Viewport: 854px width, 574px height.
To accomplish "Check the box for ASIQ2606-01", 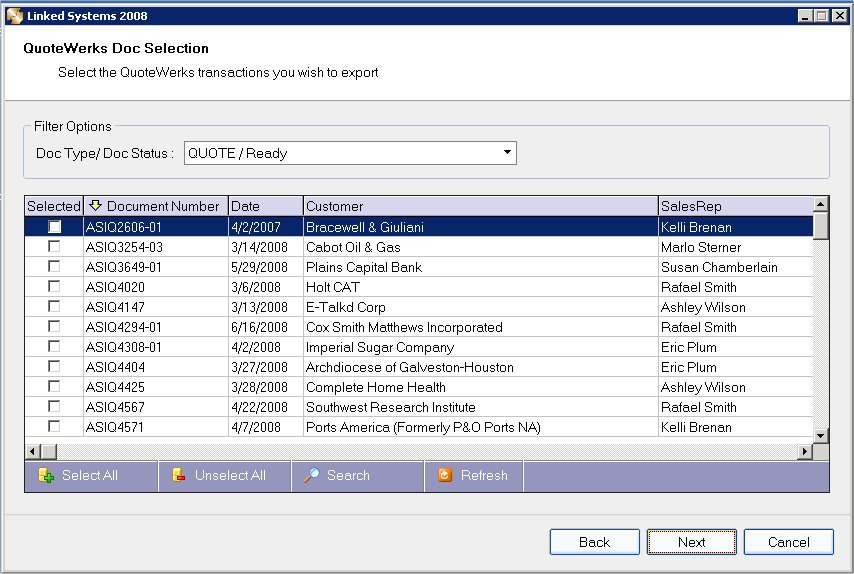I will pos(54,227).
